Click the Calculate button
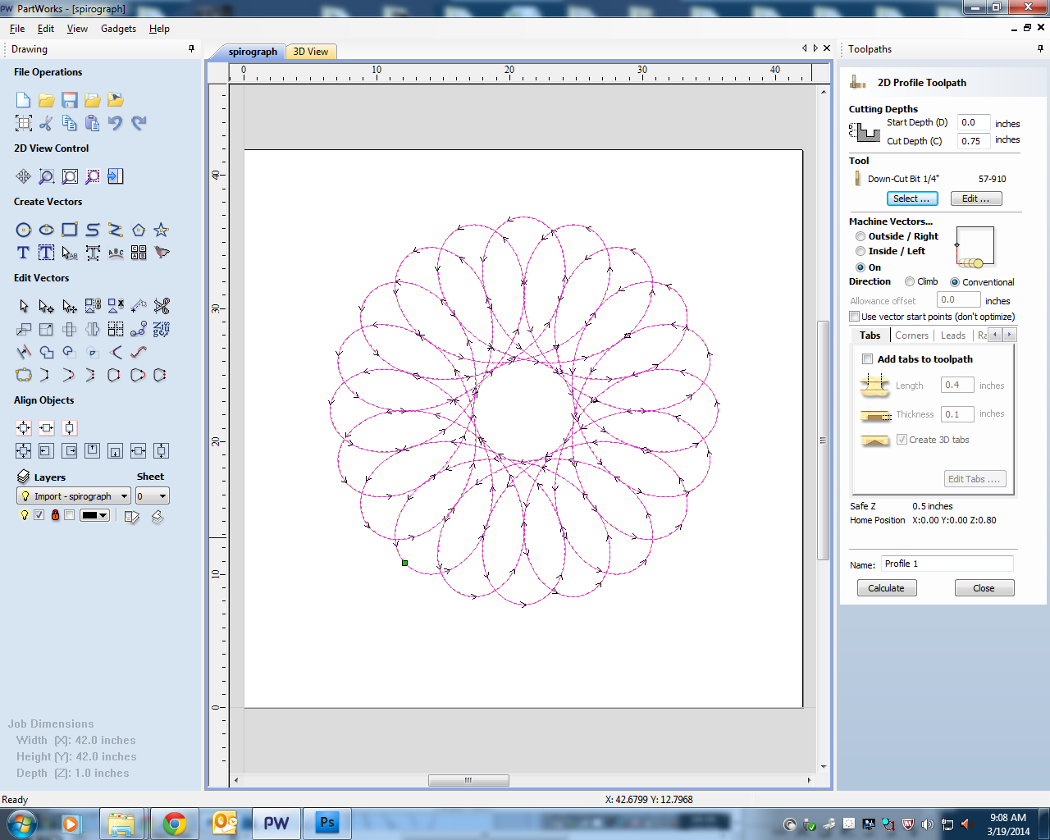The width and height of the screenshot is (1050, 840). (886, 587)
